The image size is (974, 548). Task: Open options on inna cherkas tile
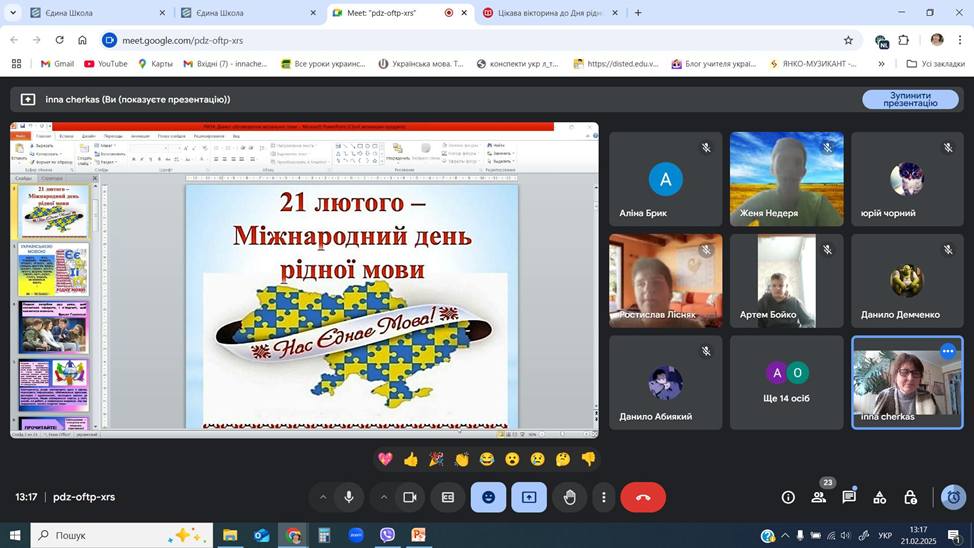948,351
